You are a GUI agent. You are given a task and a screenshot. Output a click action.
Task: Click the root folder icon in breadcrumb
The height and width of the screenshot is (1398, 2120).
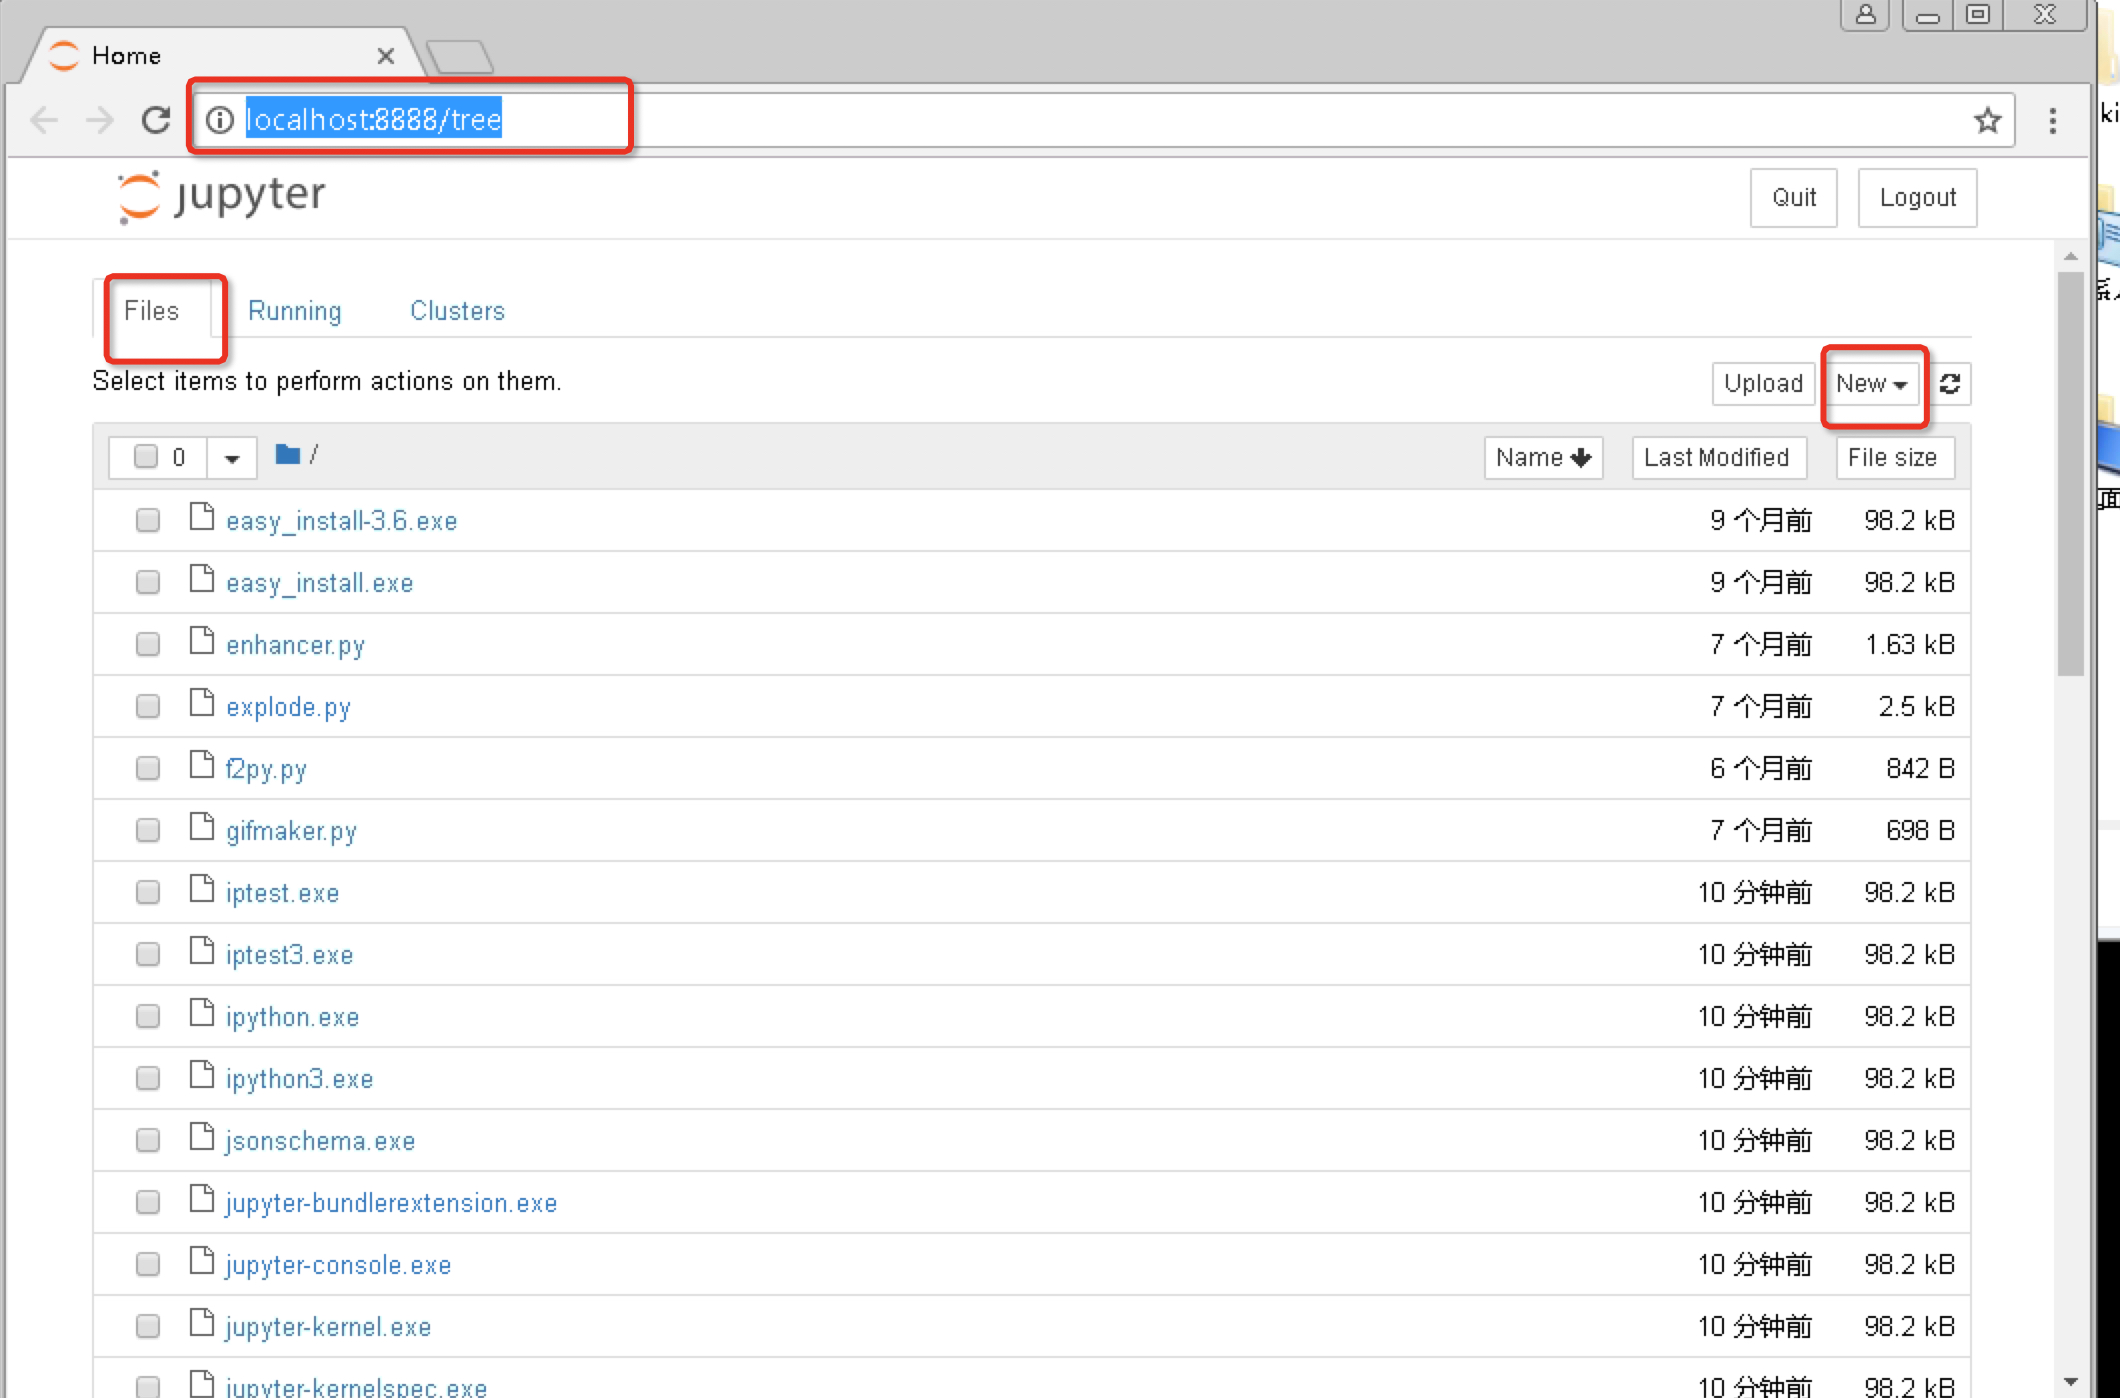tap(288, 455)
